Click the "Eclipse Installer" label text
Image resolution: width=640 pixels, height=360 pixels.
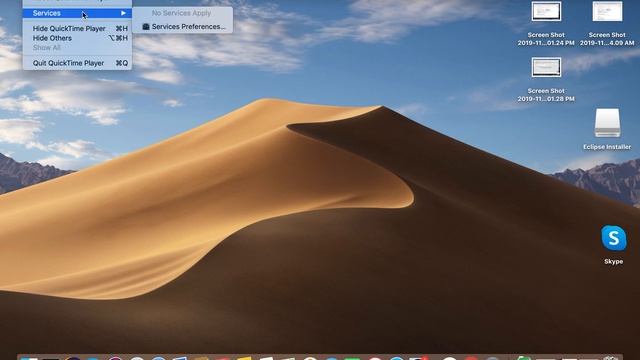coord(607,147)
